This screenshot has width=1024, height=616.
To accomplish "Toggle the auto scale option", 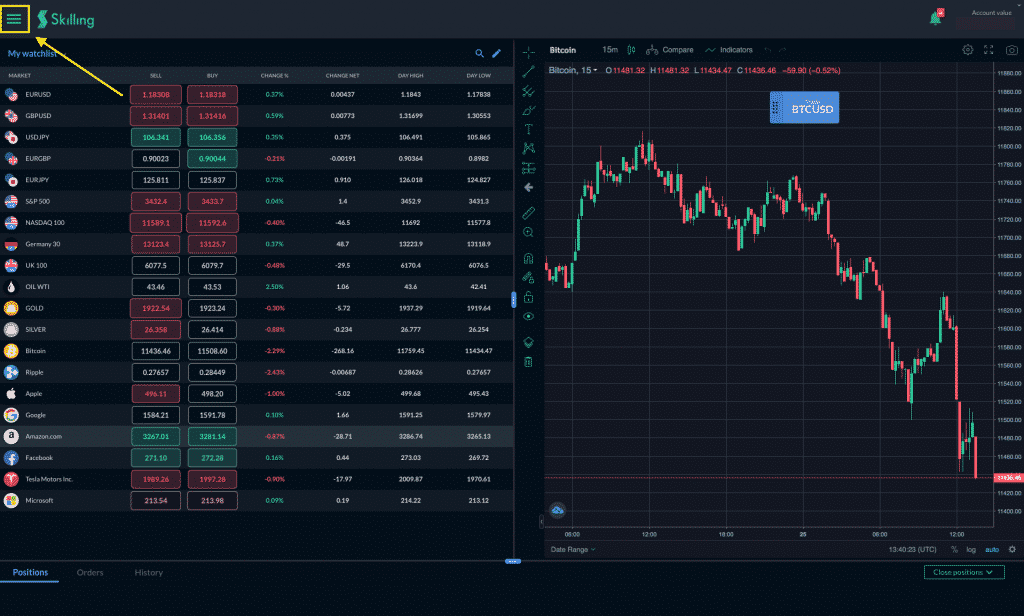I will tap(991, 549).
